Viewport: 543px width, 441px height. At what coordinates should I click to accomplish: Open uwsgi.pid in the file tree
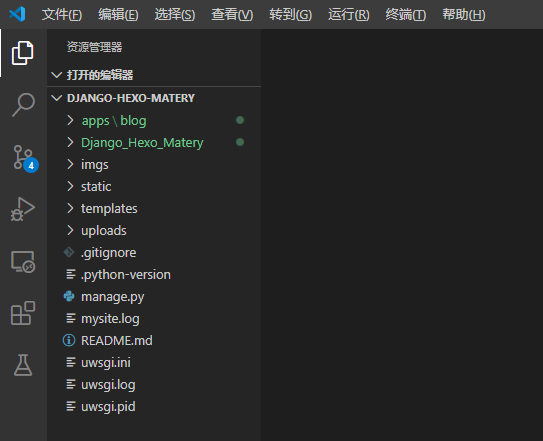click(108, 407)
